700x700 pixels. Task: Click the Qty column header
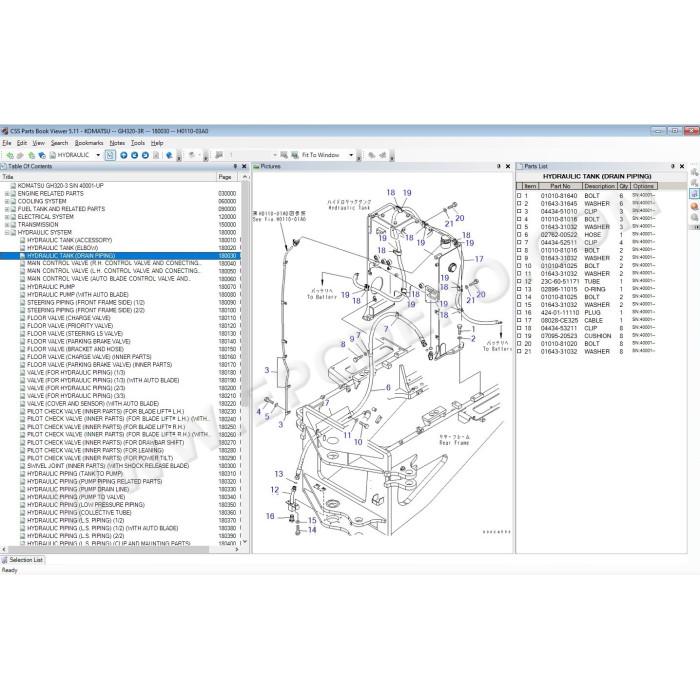tap(624, 186)
